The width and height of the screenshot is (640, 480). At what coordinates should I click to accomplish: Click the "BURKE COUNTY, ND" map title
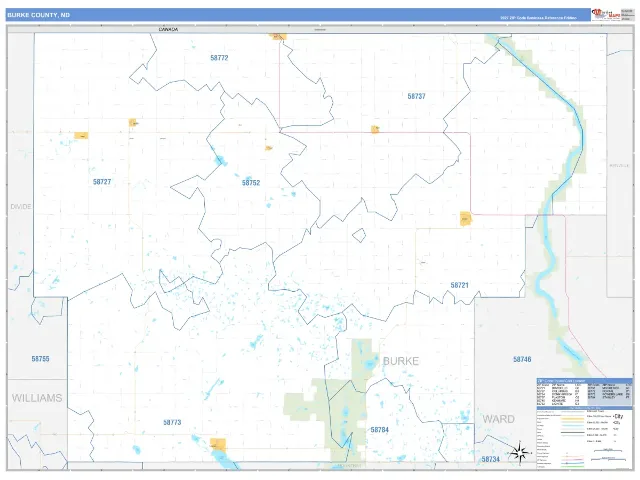38,15
